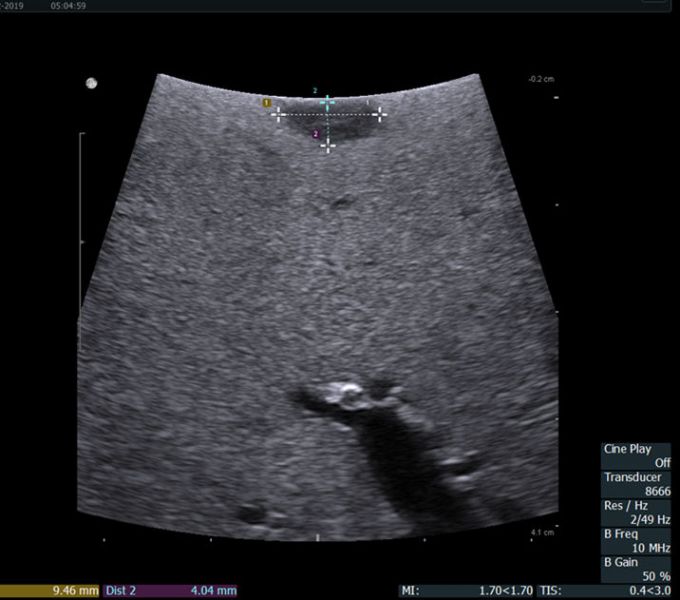Click the MI 1.70<1.70 indicator
This screenshot has width=680, height=600.
(464, 590)
